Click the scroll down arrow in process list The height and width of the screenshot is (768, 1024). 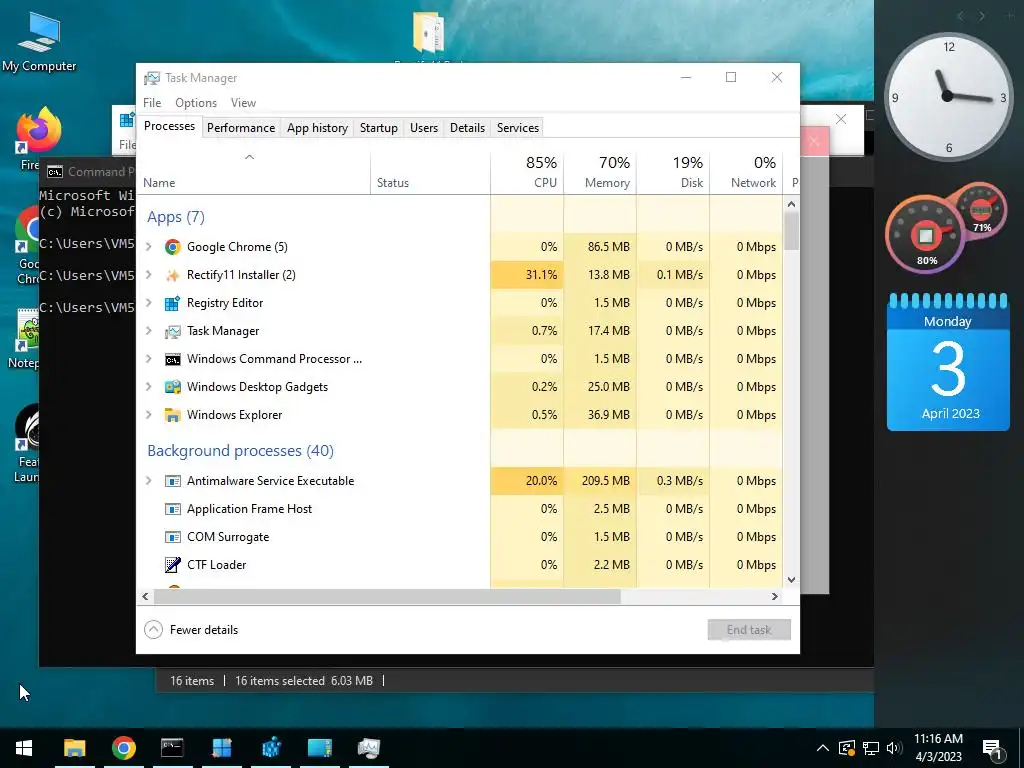(x=792, y=580)
